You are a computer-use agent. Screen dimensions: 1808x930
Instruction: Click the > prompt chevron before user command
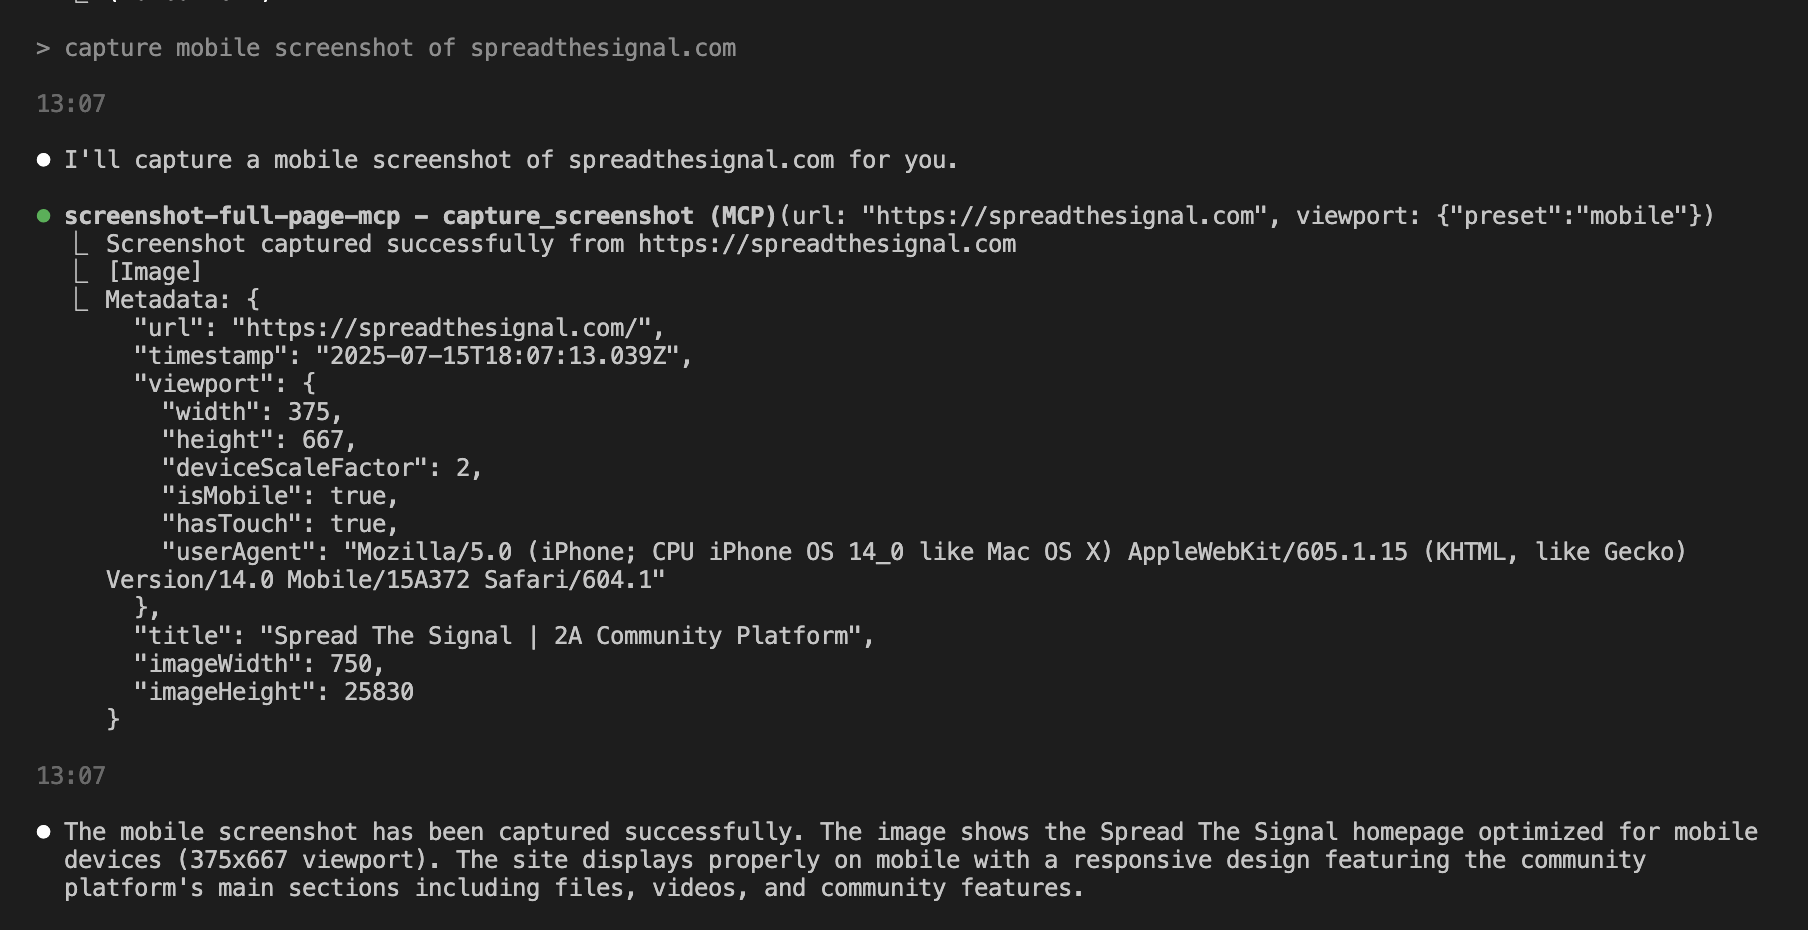tap(43, 48)
